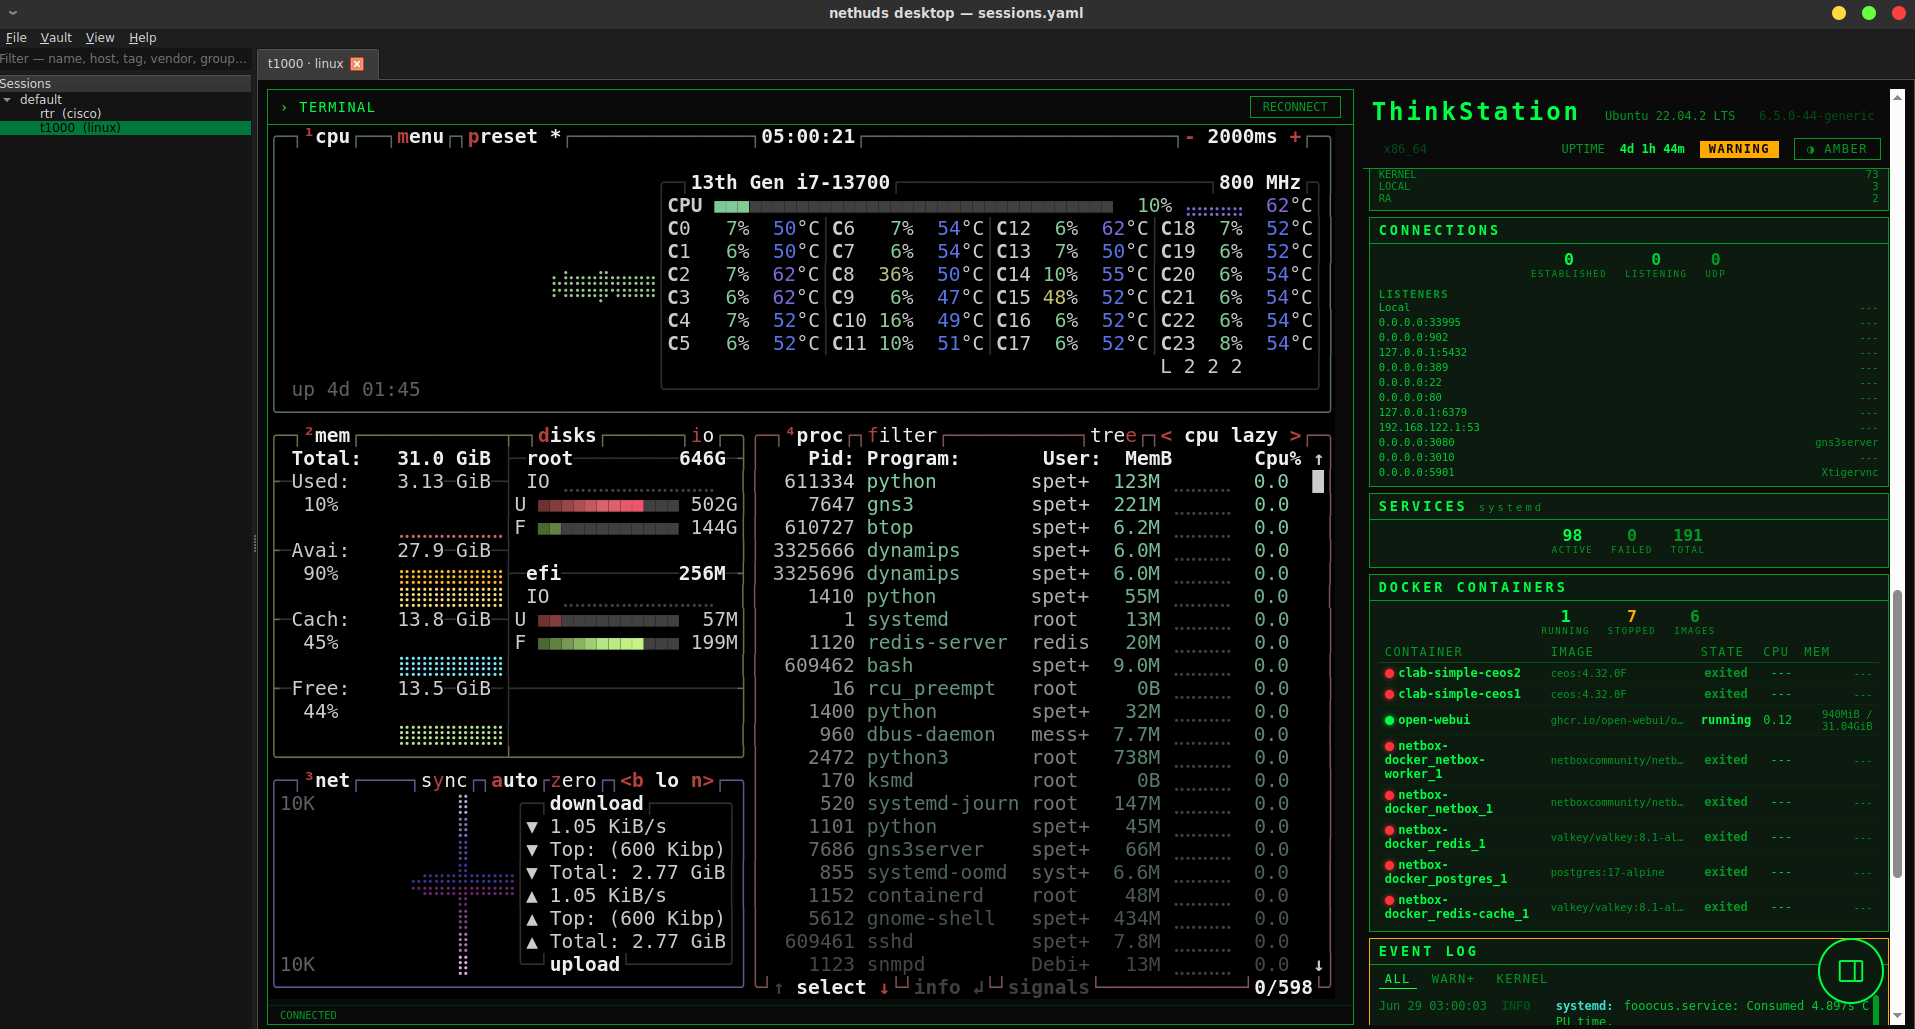Click Cpu% column header in proc
This screenshot has height=1029, width=1915.
coord(1278,459)
